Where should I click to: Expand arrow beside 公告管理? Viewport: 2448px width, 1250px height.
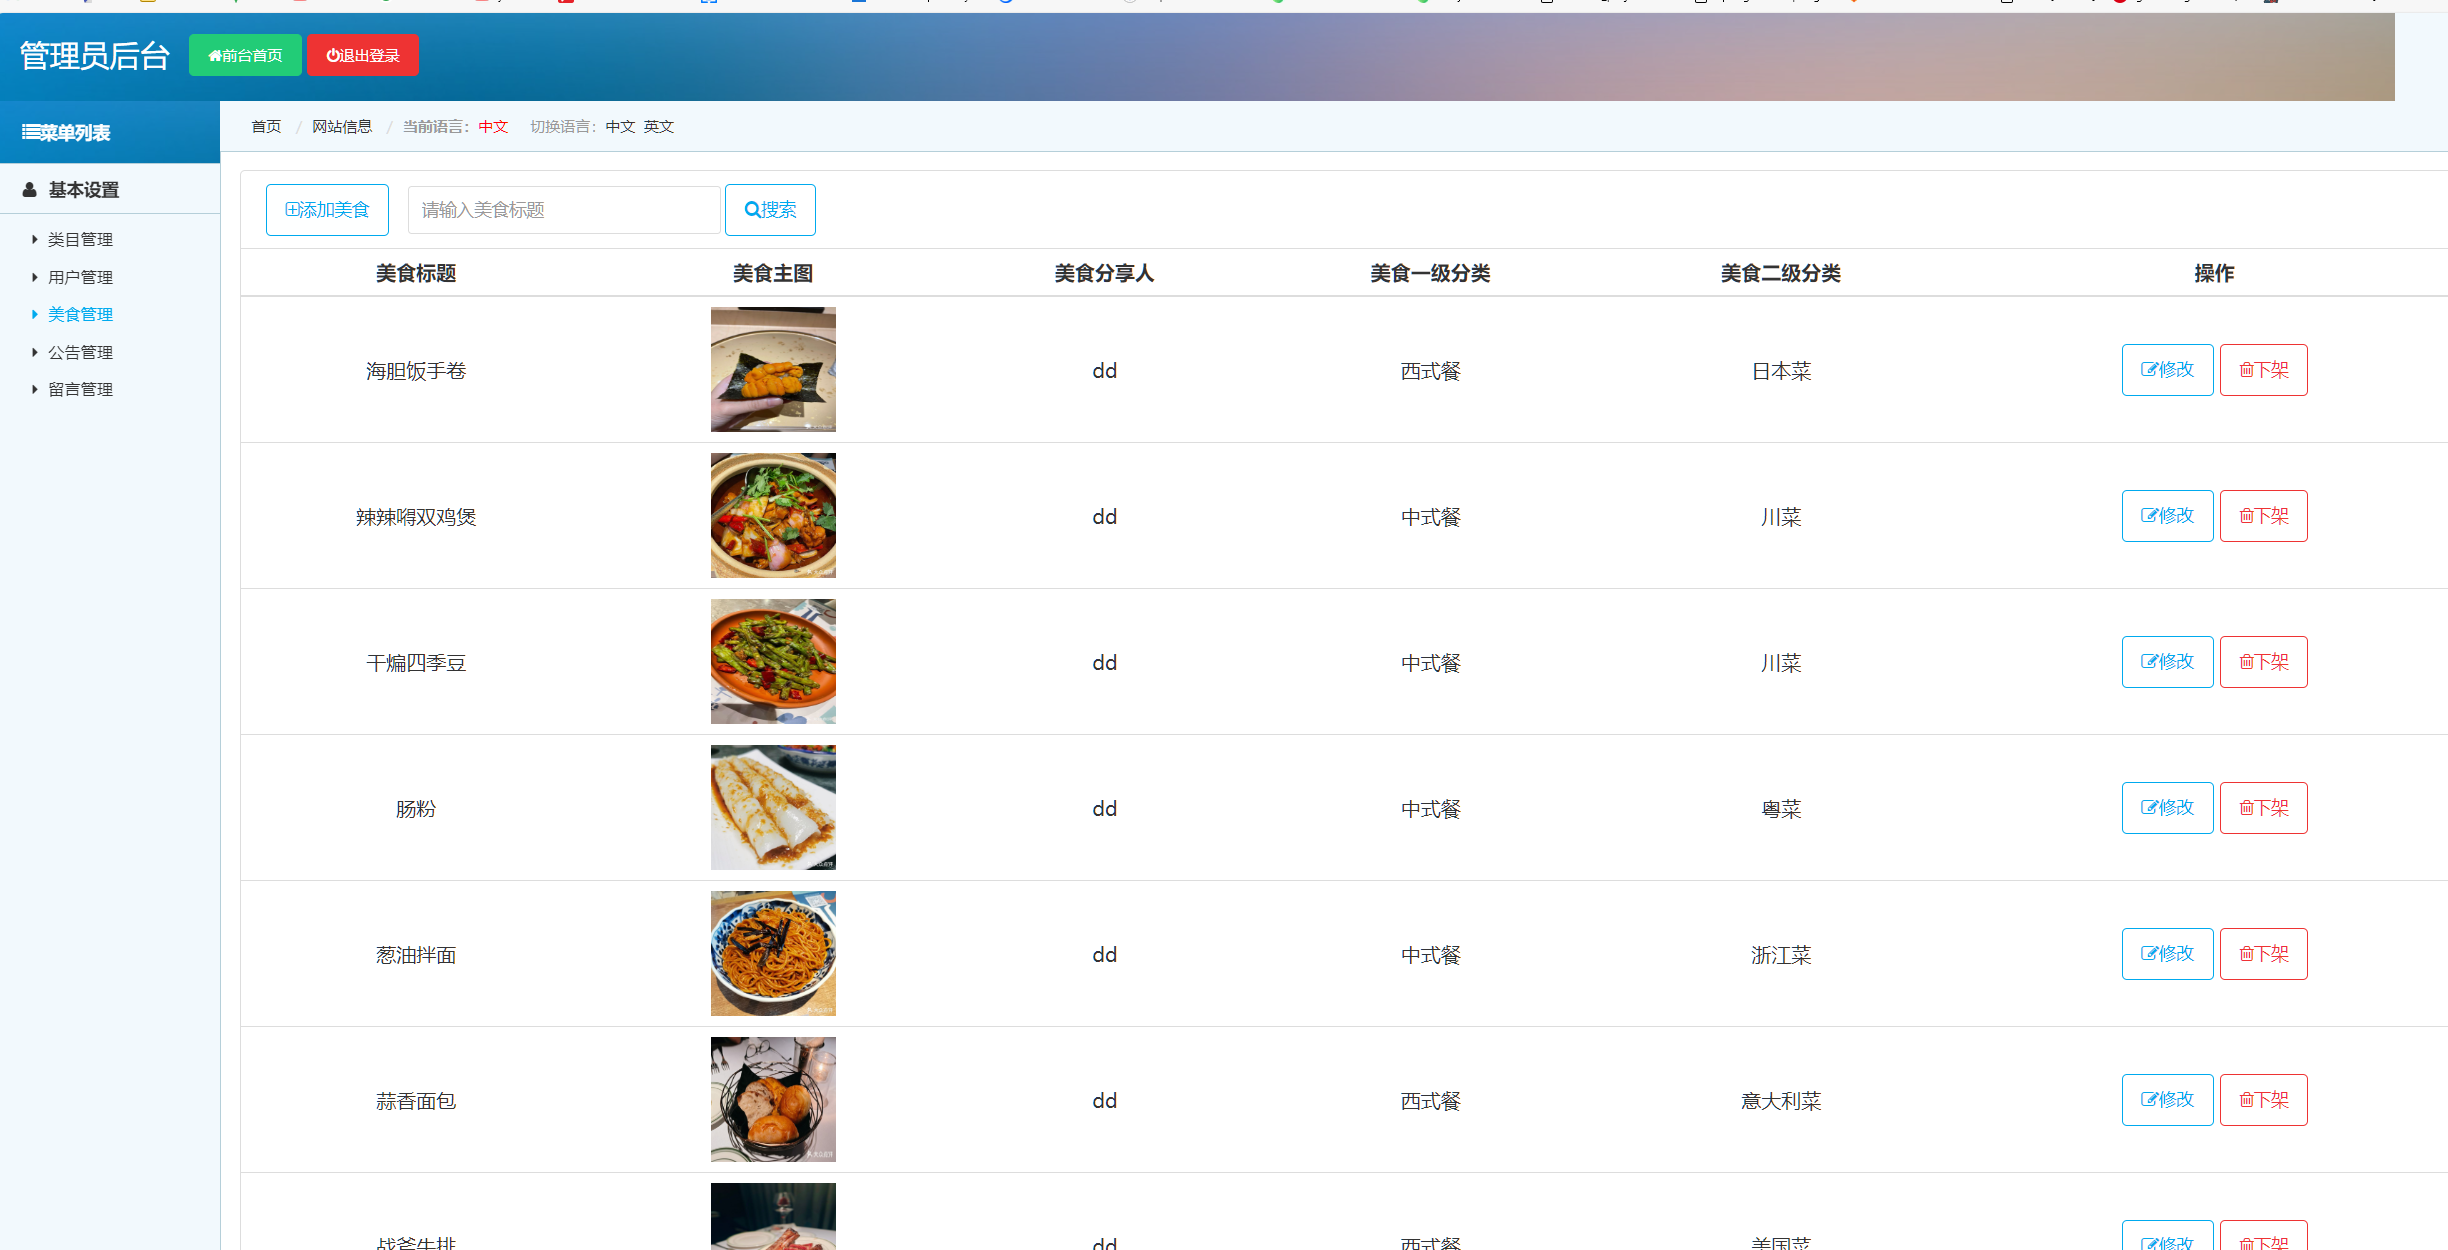tap(35, 352)
